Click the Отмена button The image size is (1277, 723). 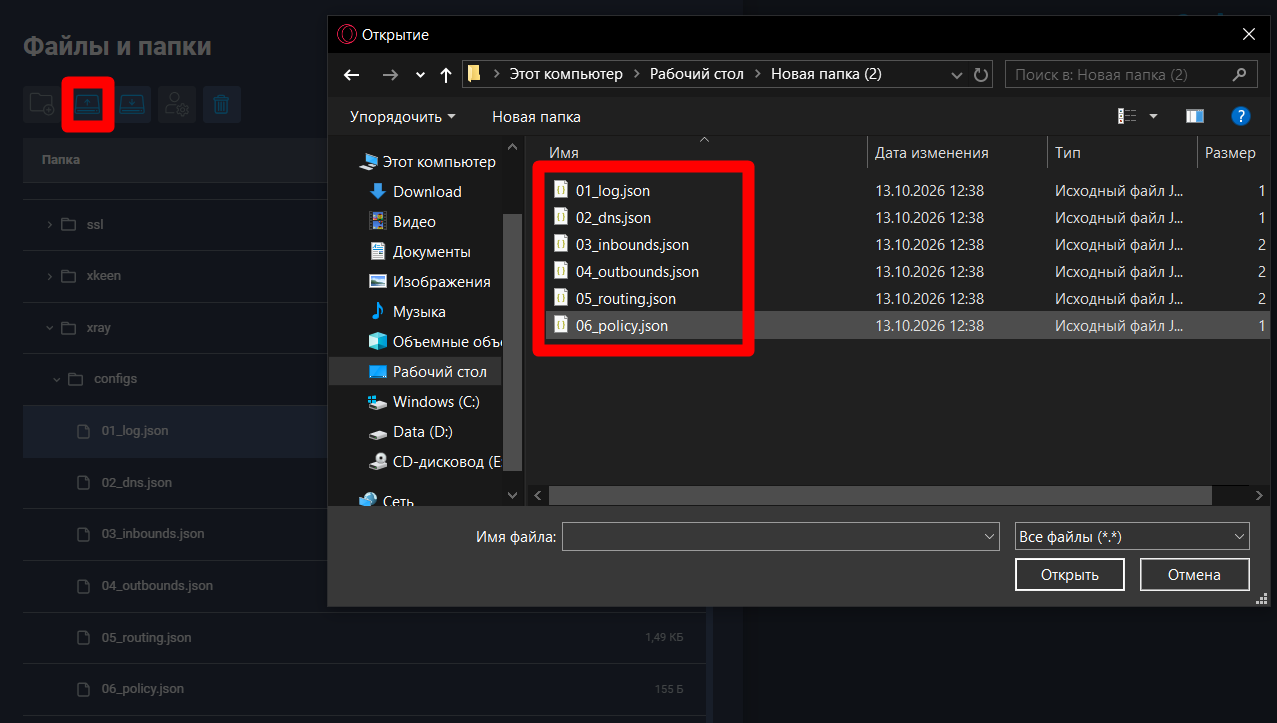(x=1194, y=575)
